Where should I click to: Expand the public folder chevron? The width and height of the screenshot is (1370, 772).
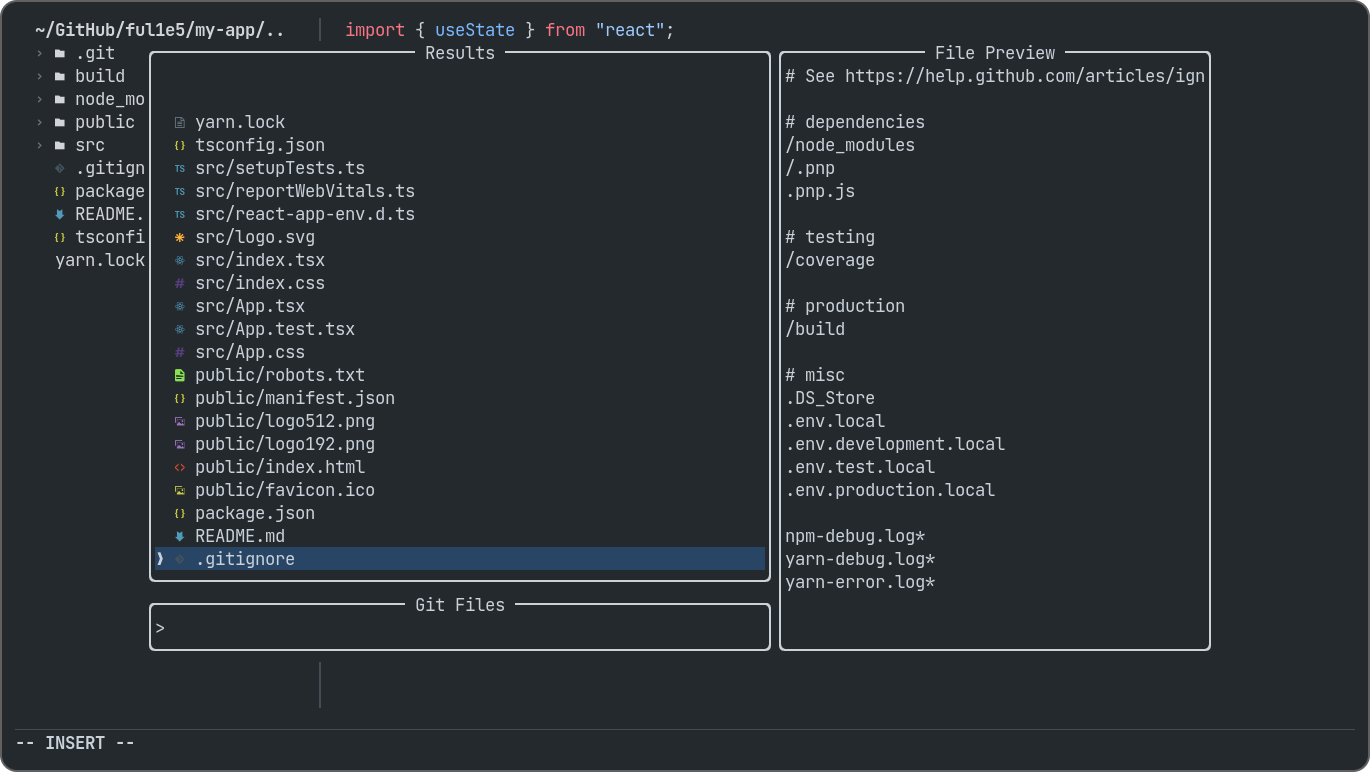[40, 123]
